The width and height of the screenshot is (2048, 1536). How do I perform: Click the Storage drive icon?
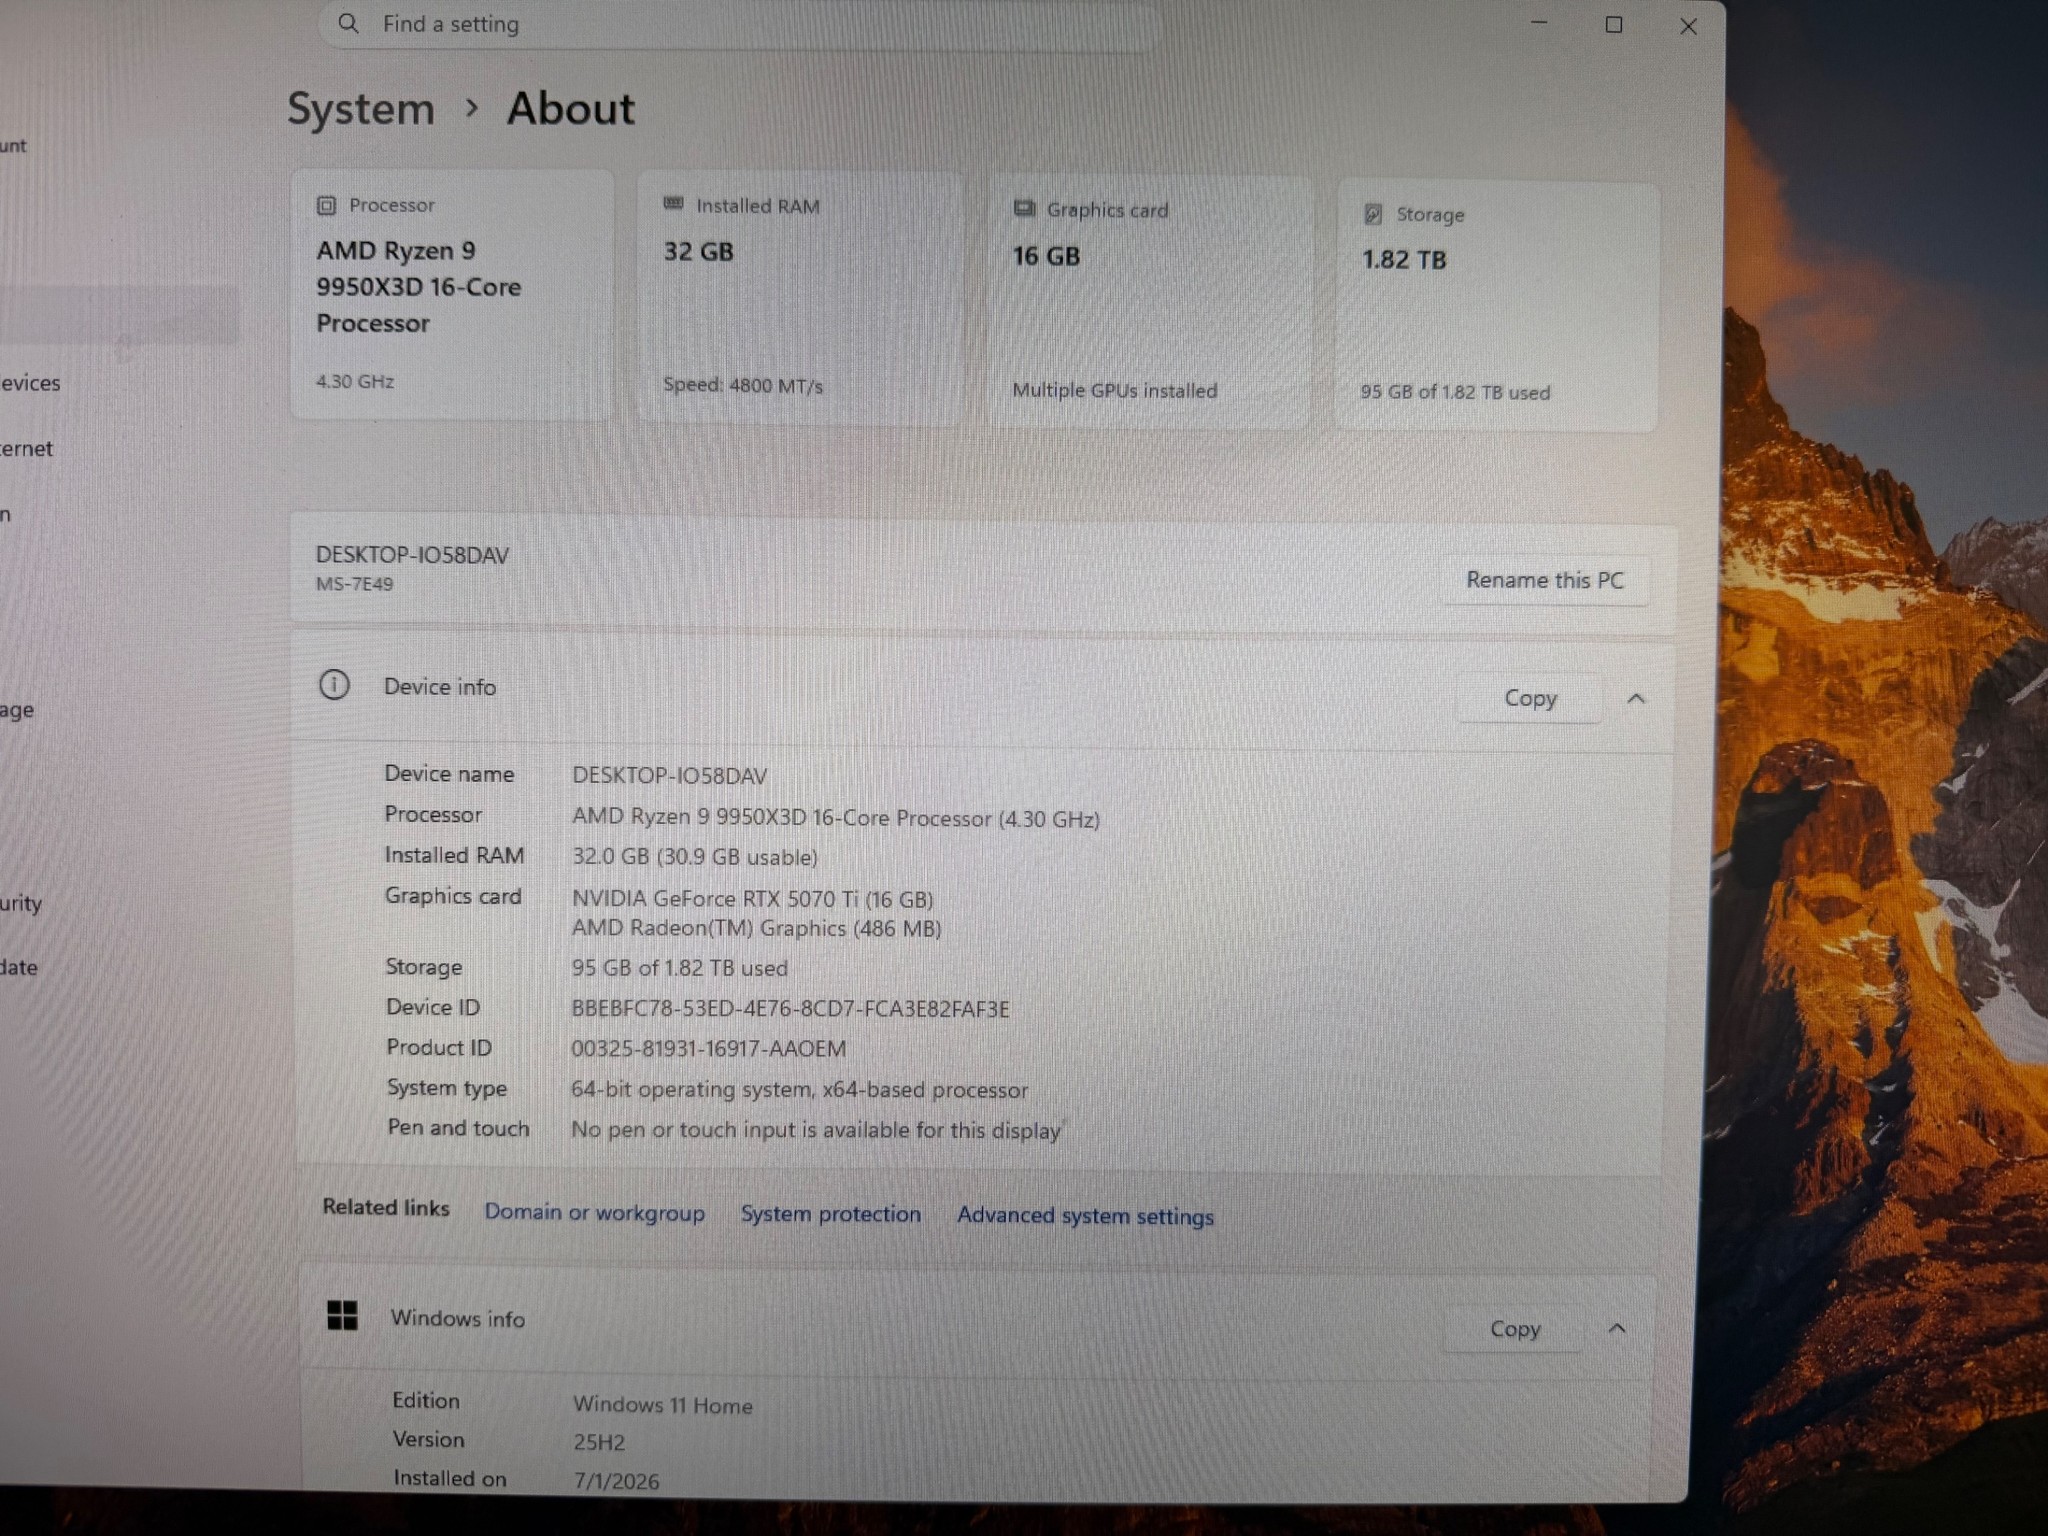pos(1373,214)
